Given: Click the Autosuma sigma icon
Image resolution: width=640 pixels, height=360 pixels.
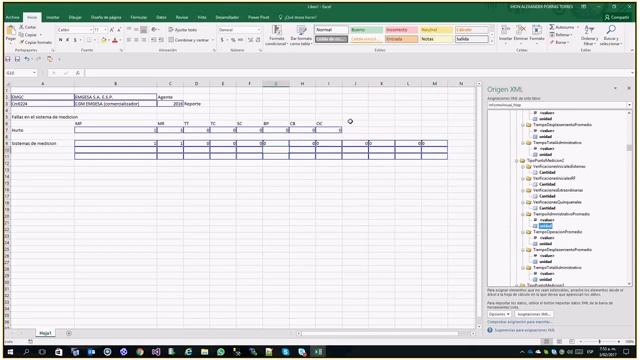Looking at the screenshot, I should click(x=552, y=27).
